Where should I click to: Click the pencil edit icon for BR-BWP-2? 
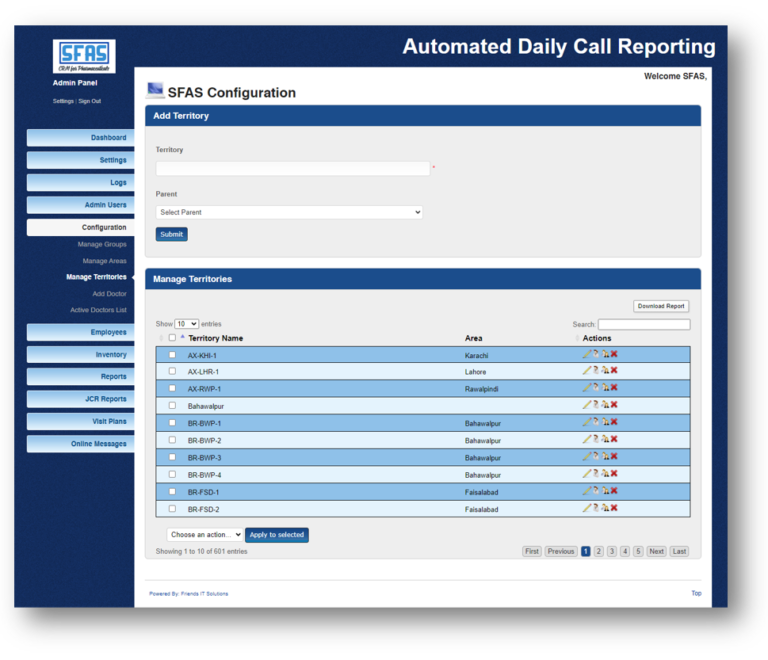pyautogui.click(x=587, y=439)
